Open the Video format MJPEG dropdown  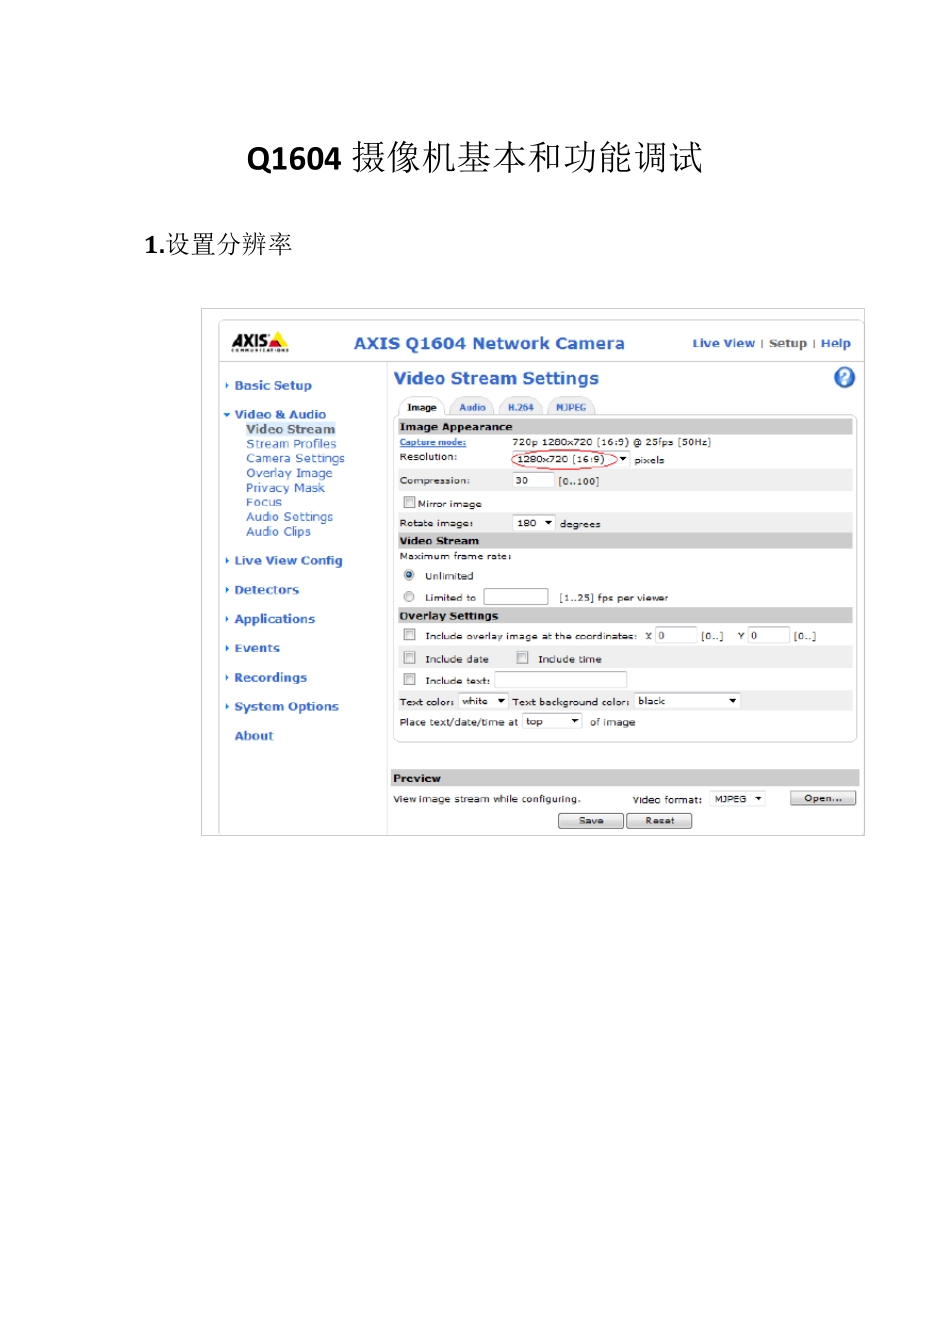pyautogui.click(x=737, y=799)
